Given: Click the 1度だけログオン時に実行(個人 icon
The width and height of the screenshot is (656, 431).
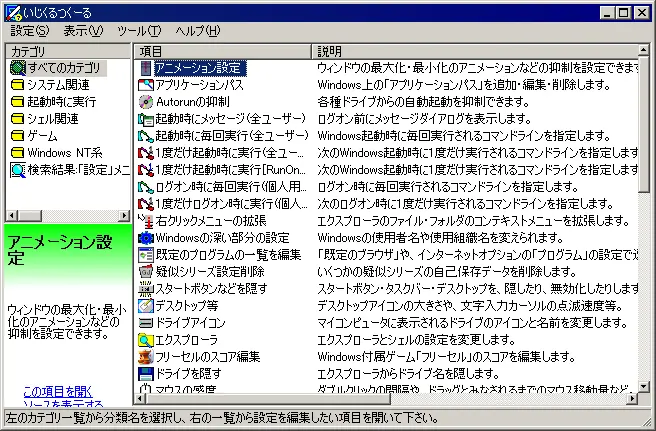Looking at the screenshot, I should 146,204.
